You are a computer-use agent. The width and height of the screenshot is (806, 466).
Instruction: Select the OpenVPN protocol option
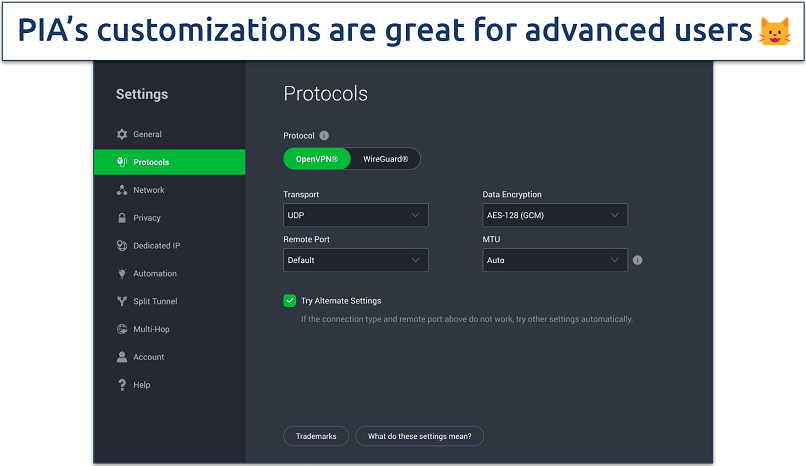317,159
